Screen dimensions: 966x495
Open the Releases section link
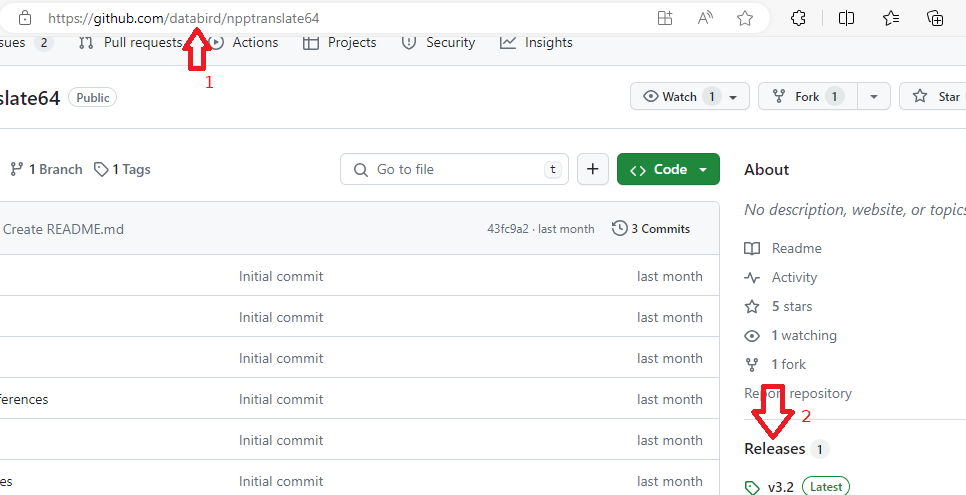(x=774, y=449)
